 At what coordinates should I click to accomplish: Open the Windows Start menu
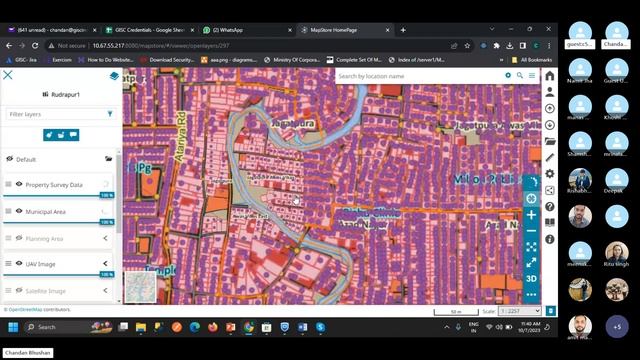(13, 327)
